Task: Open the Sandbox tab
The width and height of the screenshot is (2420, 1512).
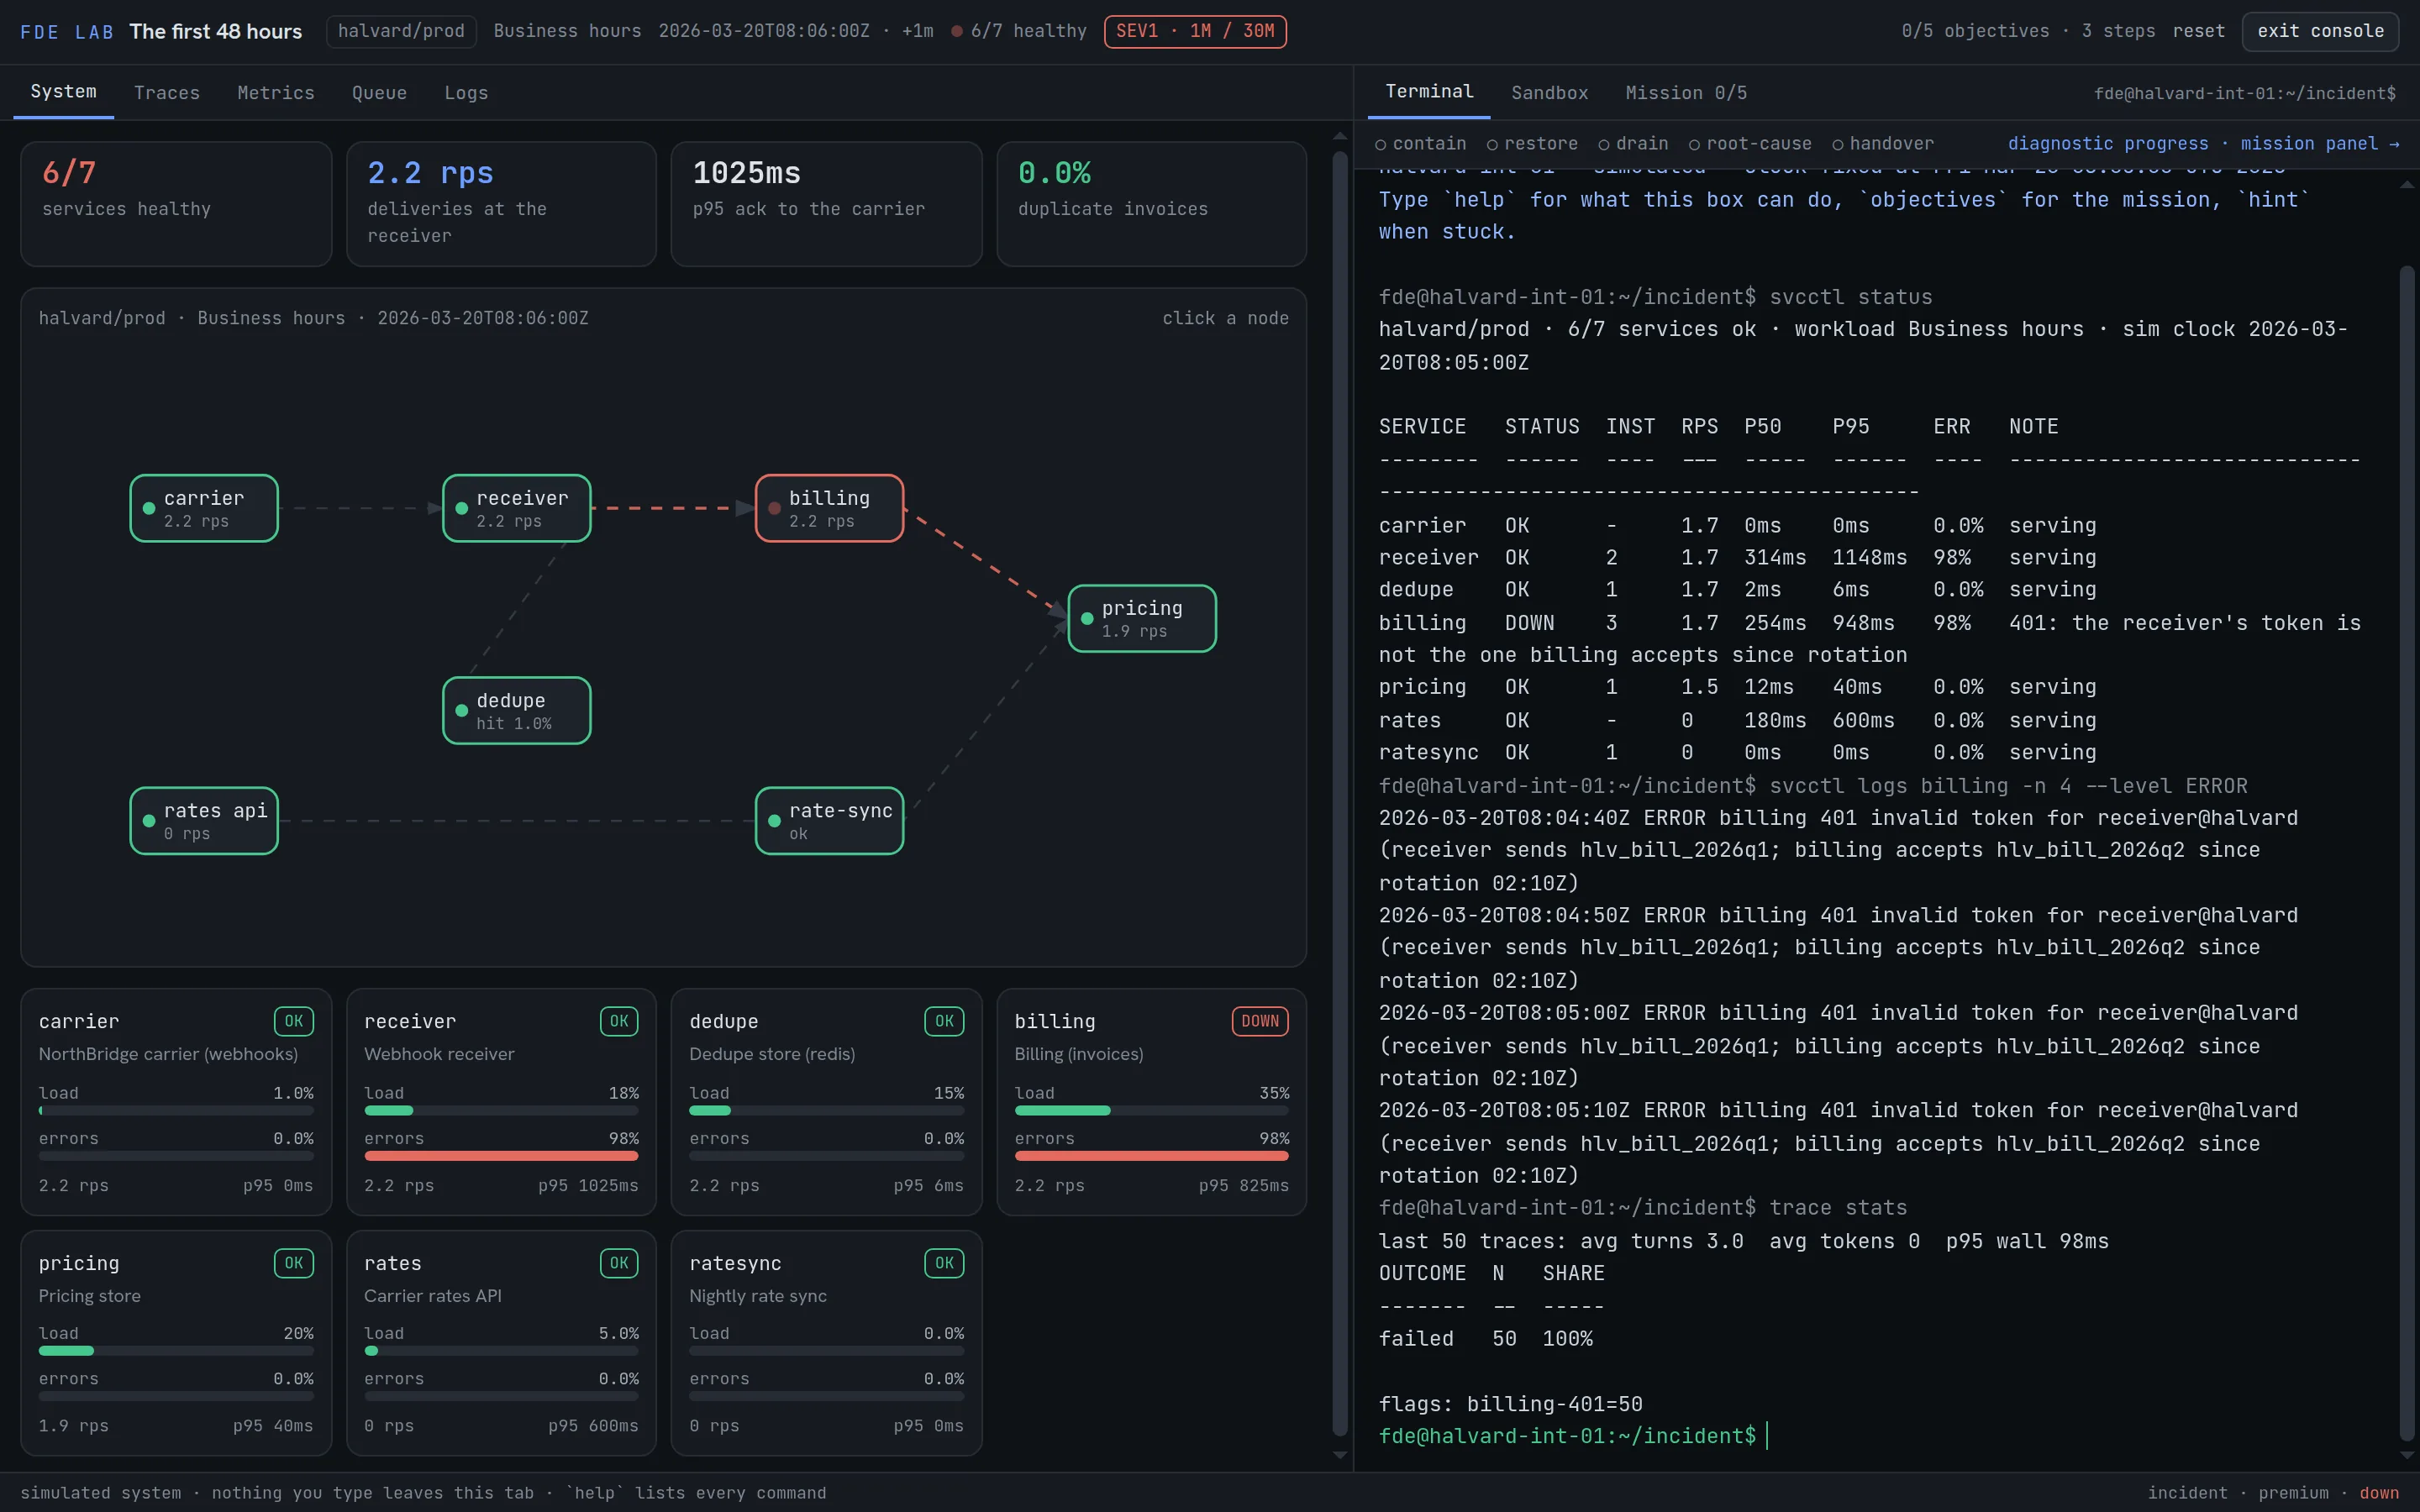Action: (1549, 93)
